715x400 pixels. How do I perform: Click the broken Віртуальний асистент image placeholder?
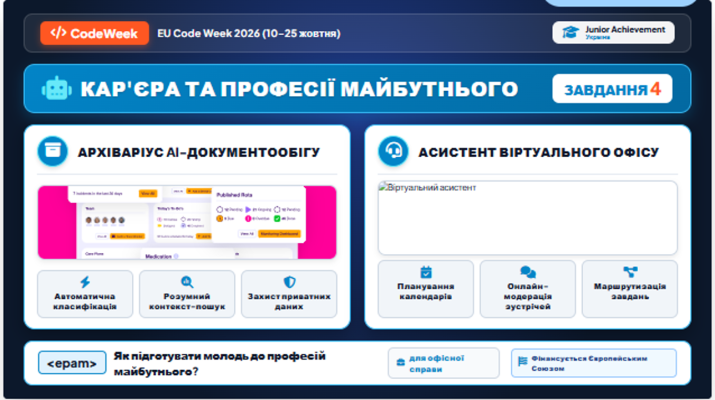[x=528, y=218]
